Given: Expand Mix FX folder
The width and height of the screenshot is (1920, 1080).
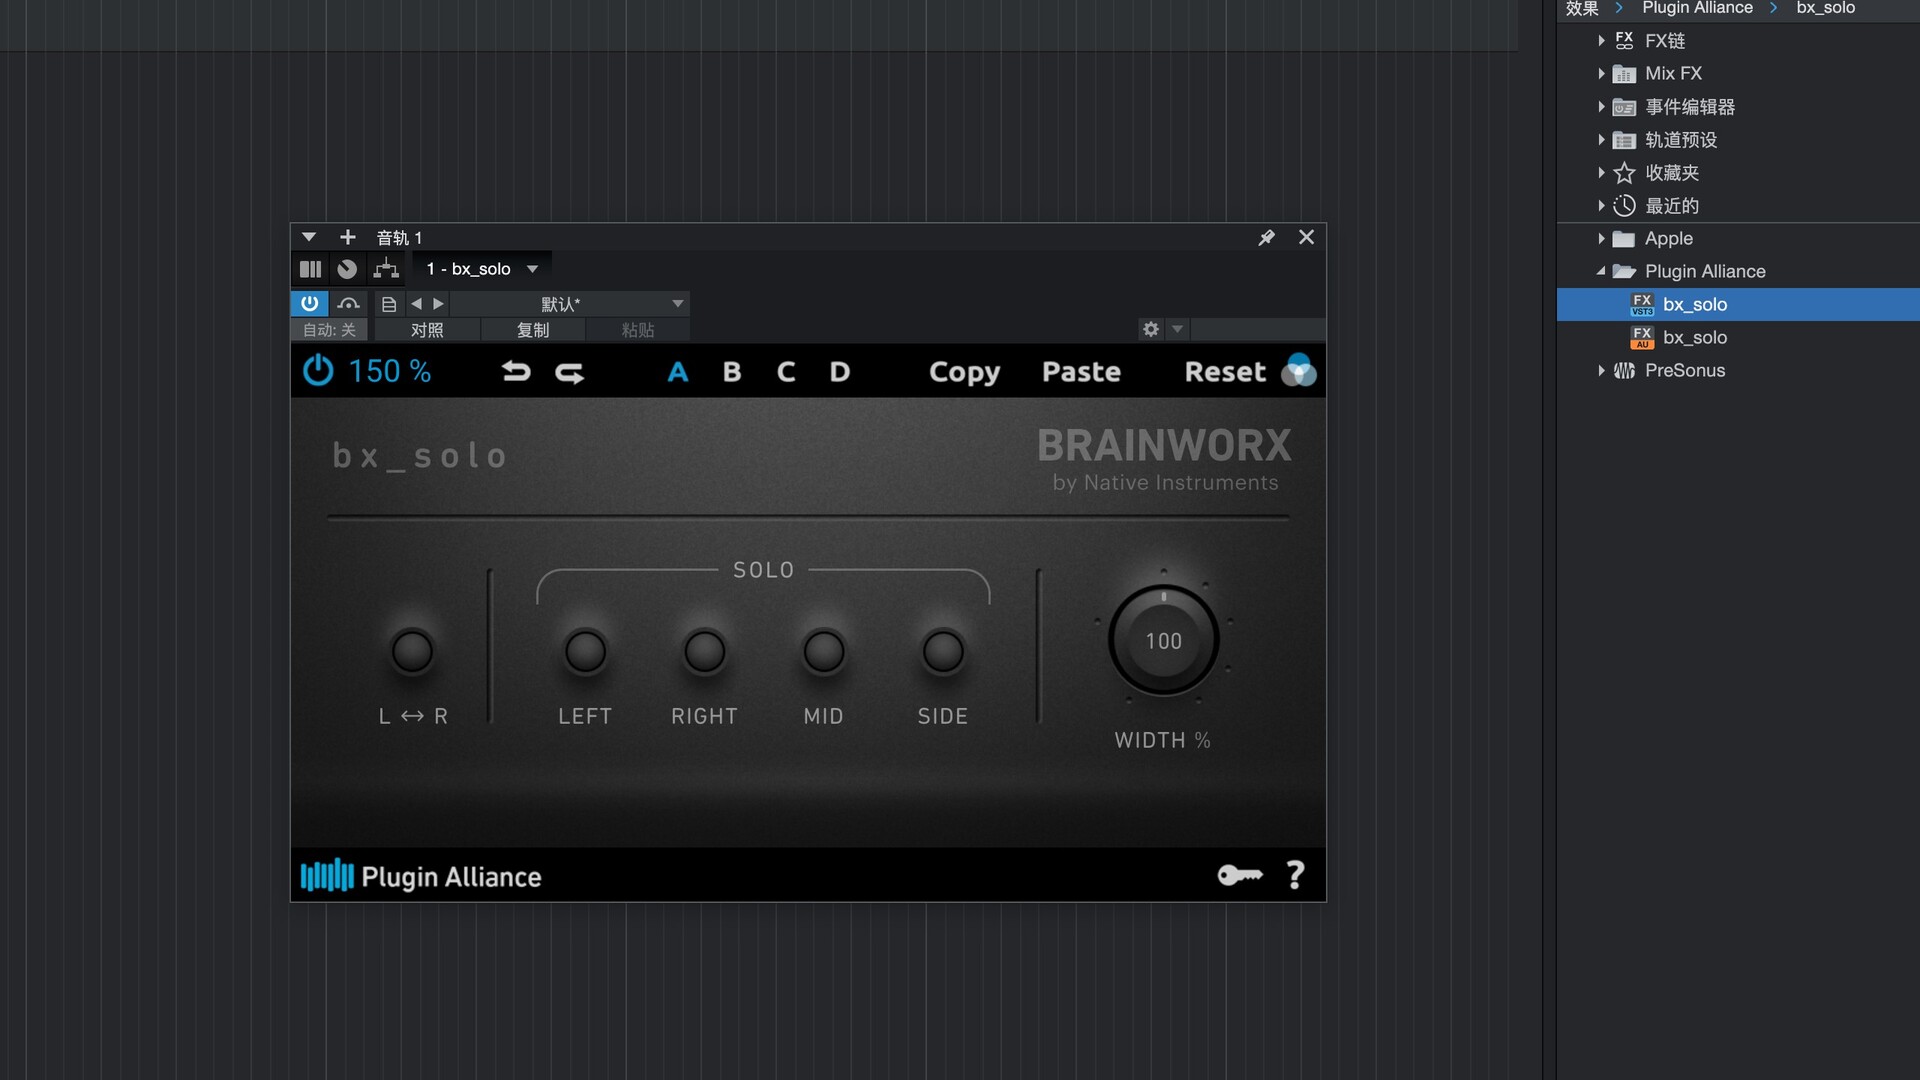Looking at the screenshot, I should coord(1601,73).
